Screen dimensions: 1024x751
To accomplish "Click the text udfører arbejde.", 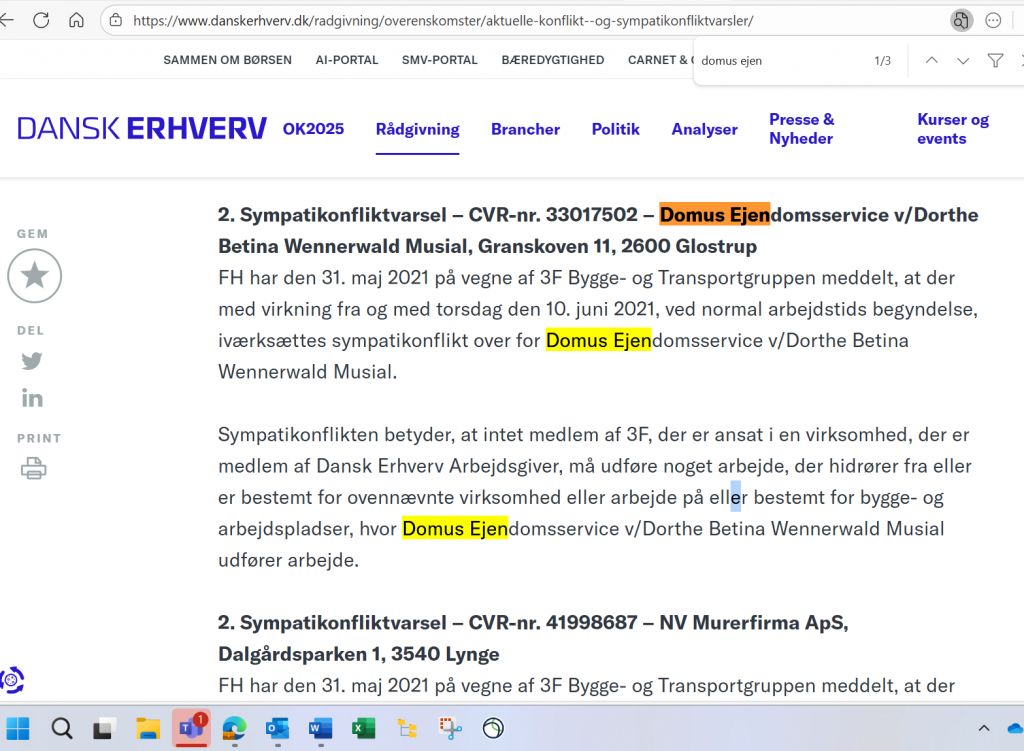I will [289, 560].
